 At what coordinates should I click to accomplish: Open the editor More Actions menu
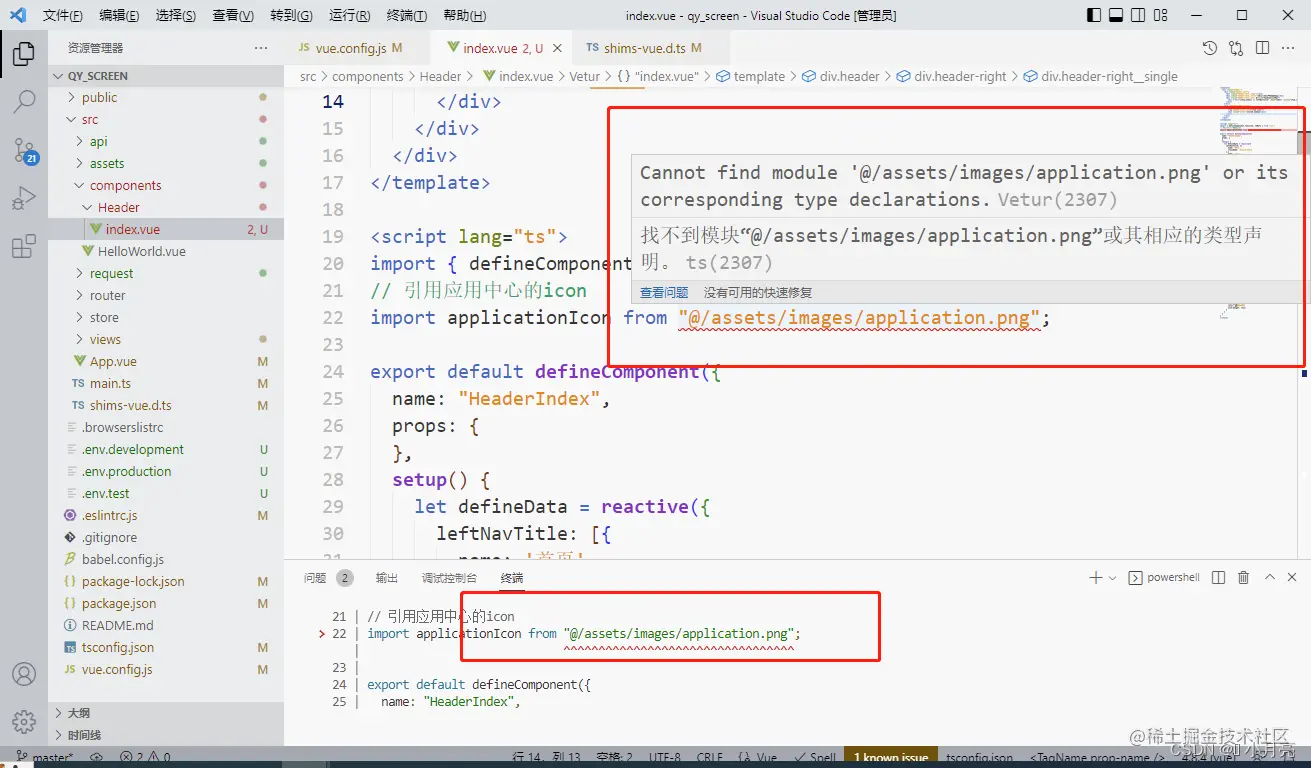[1289, 48]
